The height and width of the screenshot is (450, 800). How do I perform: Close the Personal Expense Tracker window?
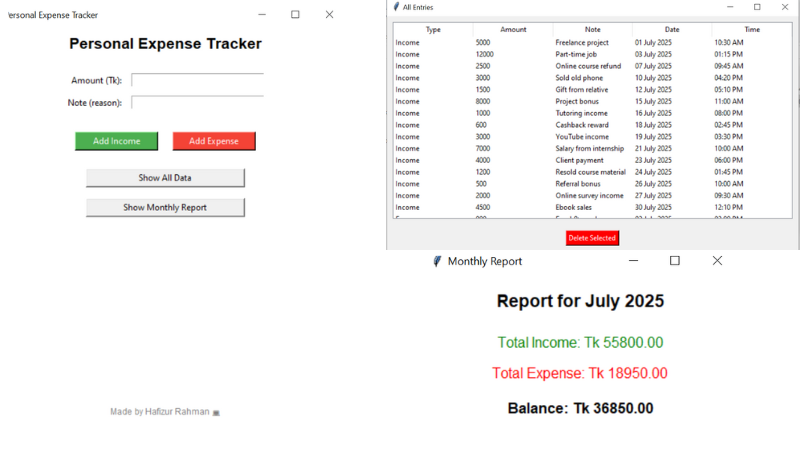[x=329, y=15]
